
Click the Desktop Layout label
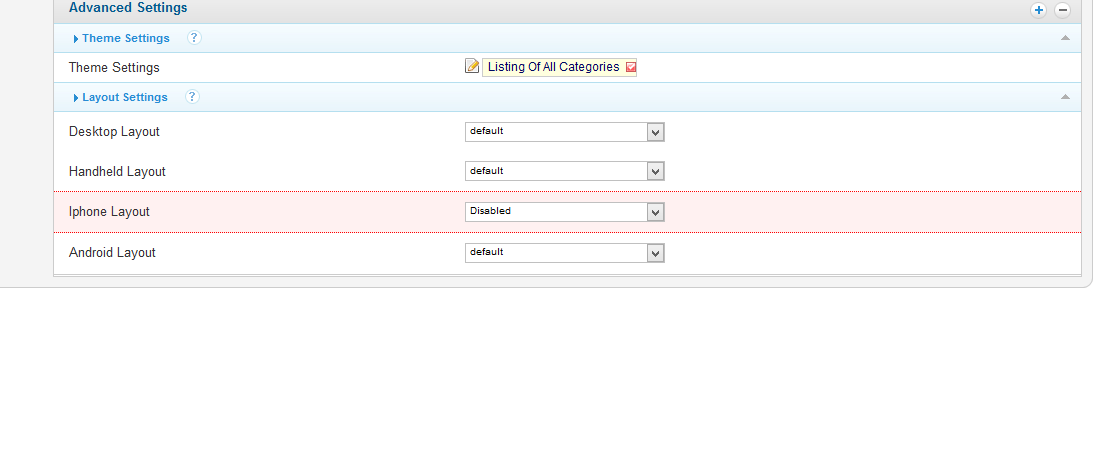coord(114,131)
